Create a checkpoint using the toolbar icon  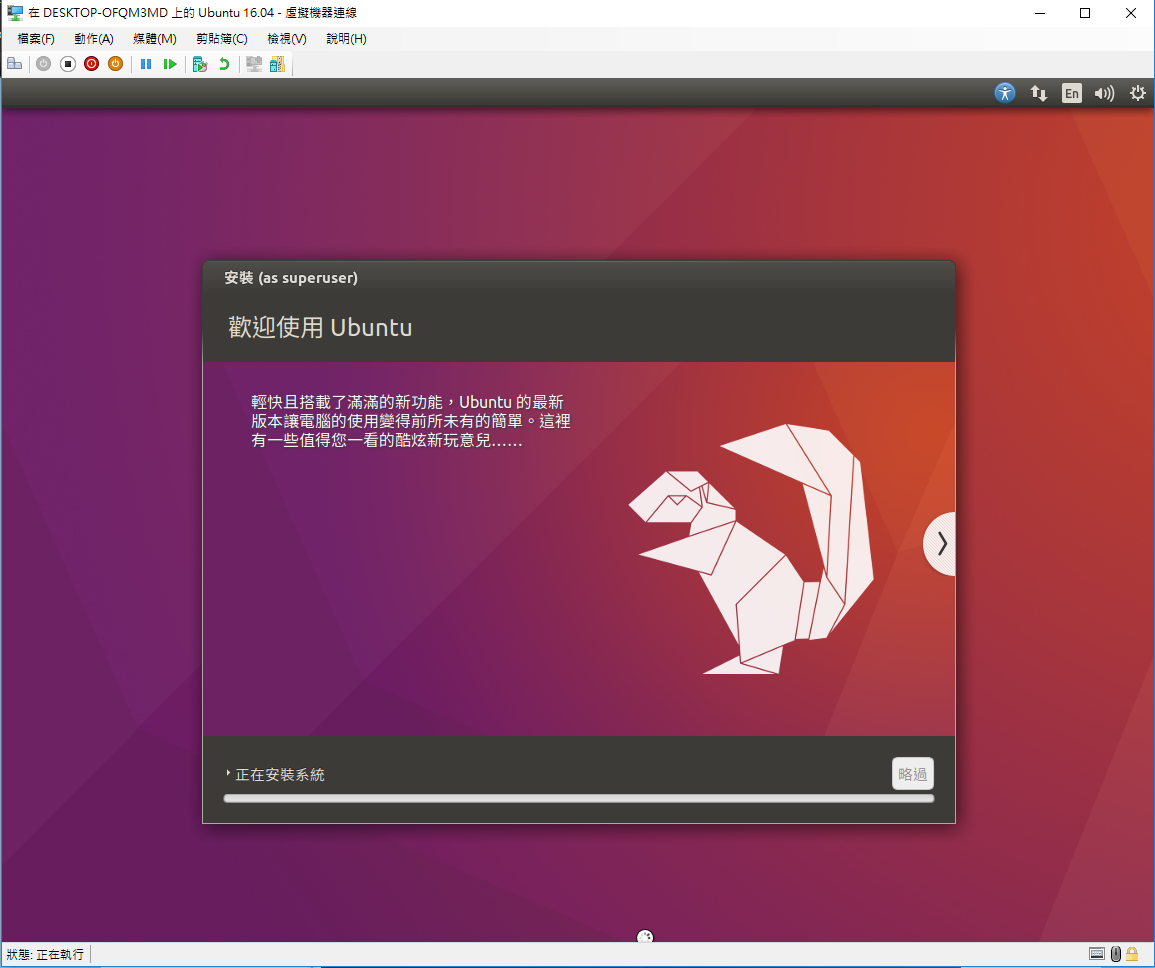coord(199,63)
